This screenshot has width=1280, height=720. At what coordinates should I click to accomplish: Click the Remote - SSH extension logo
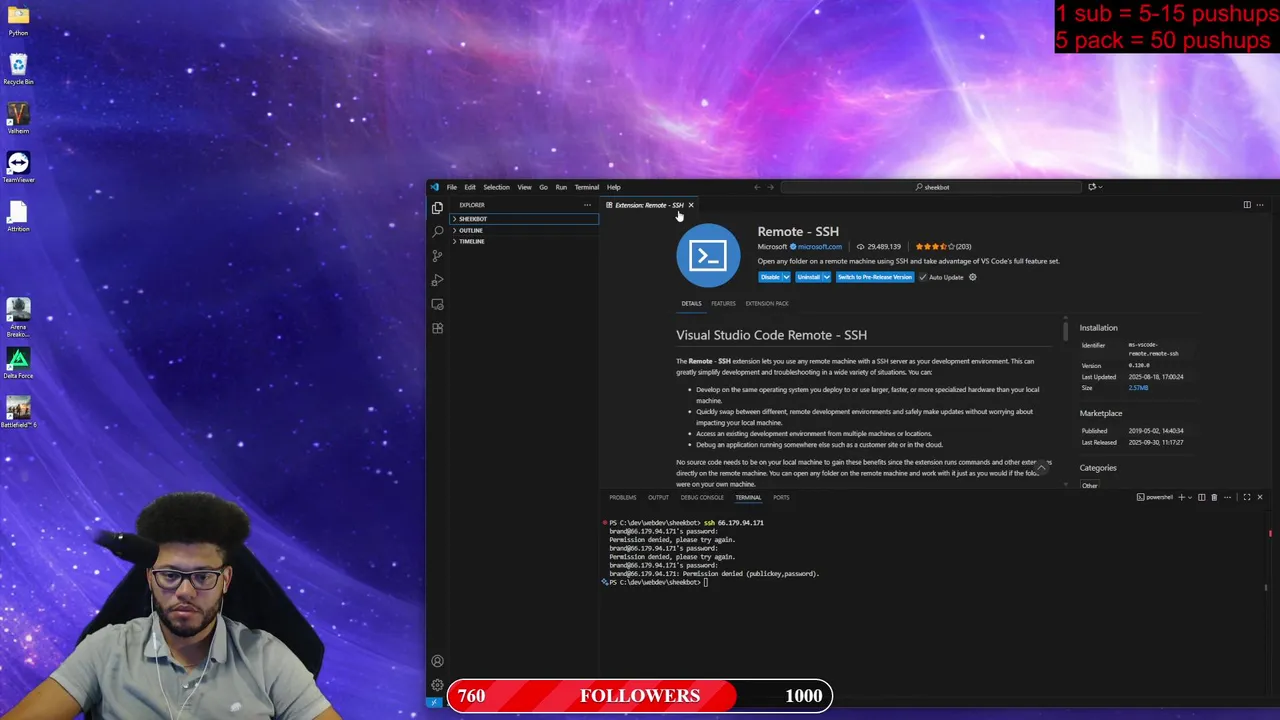708,255
